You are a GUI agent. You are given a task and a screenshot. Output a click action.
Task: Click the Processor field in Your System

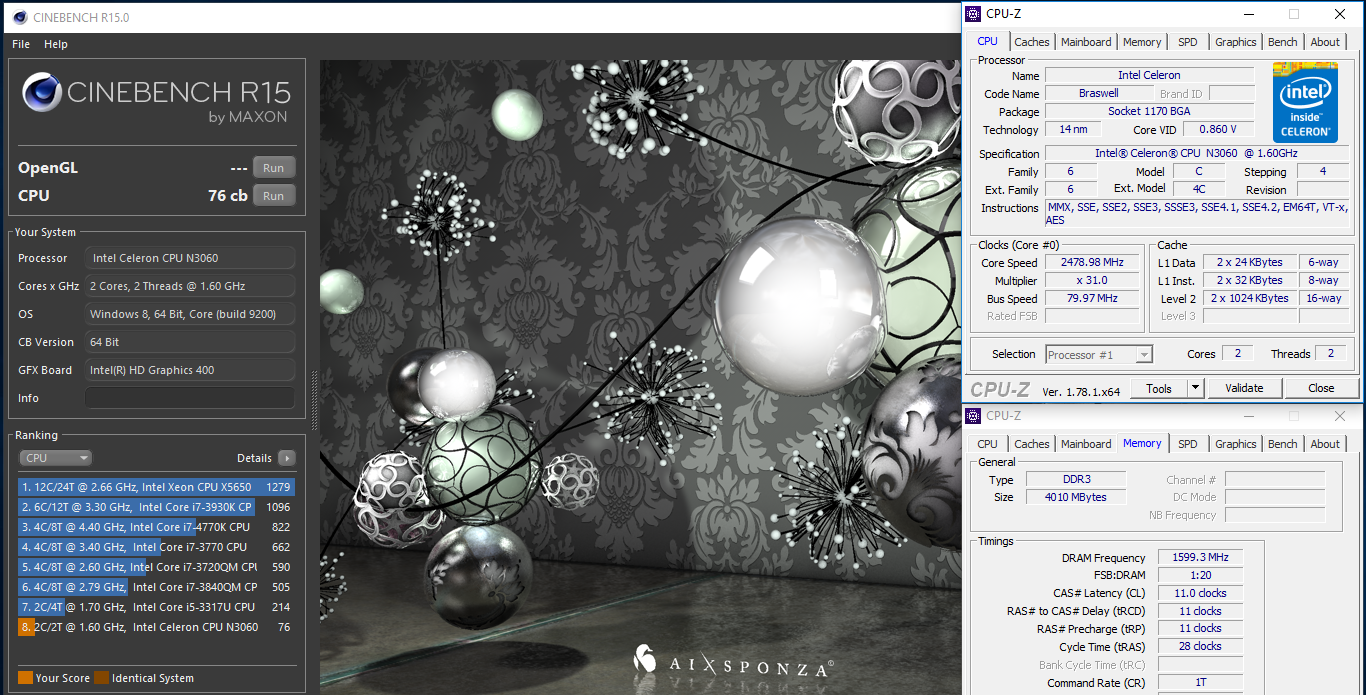pos(190,258)
